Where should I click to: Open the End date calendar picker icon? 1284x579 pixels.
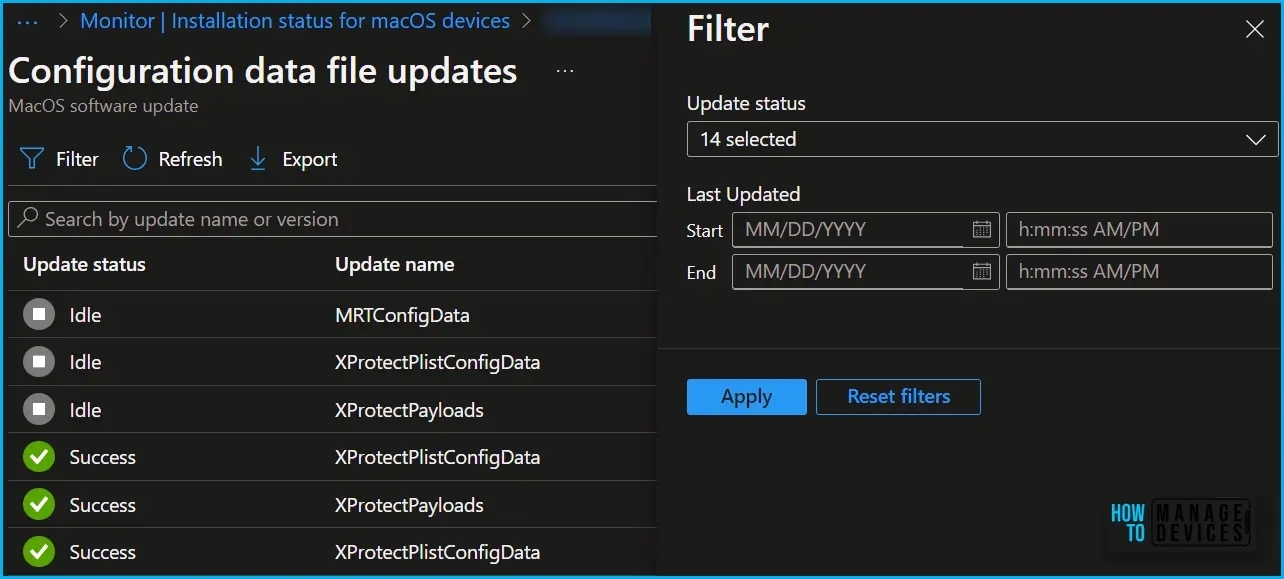[982, 271]
